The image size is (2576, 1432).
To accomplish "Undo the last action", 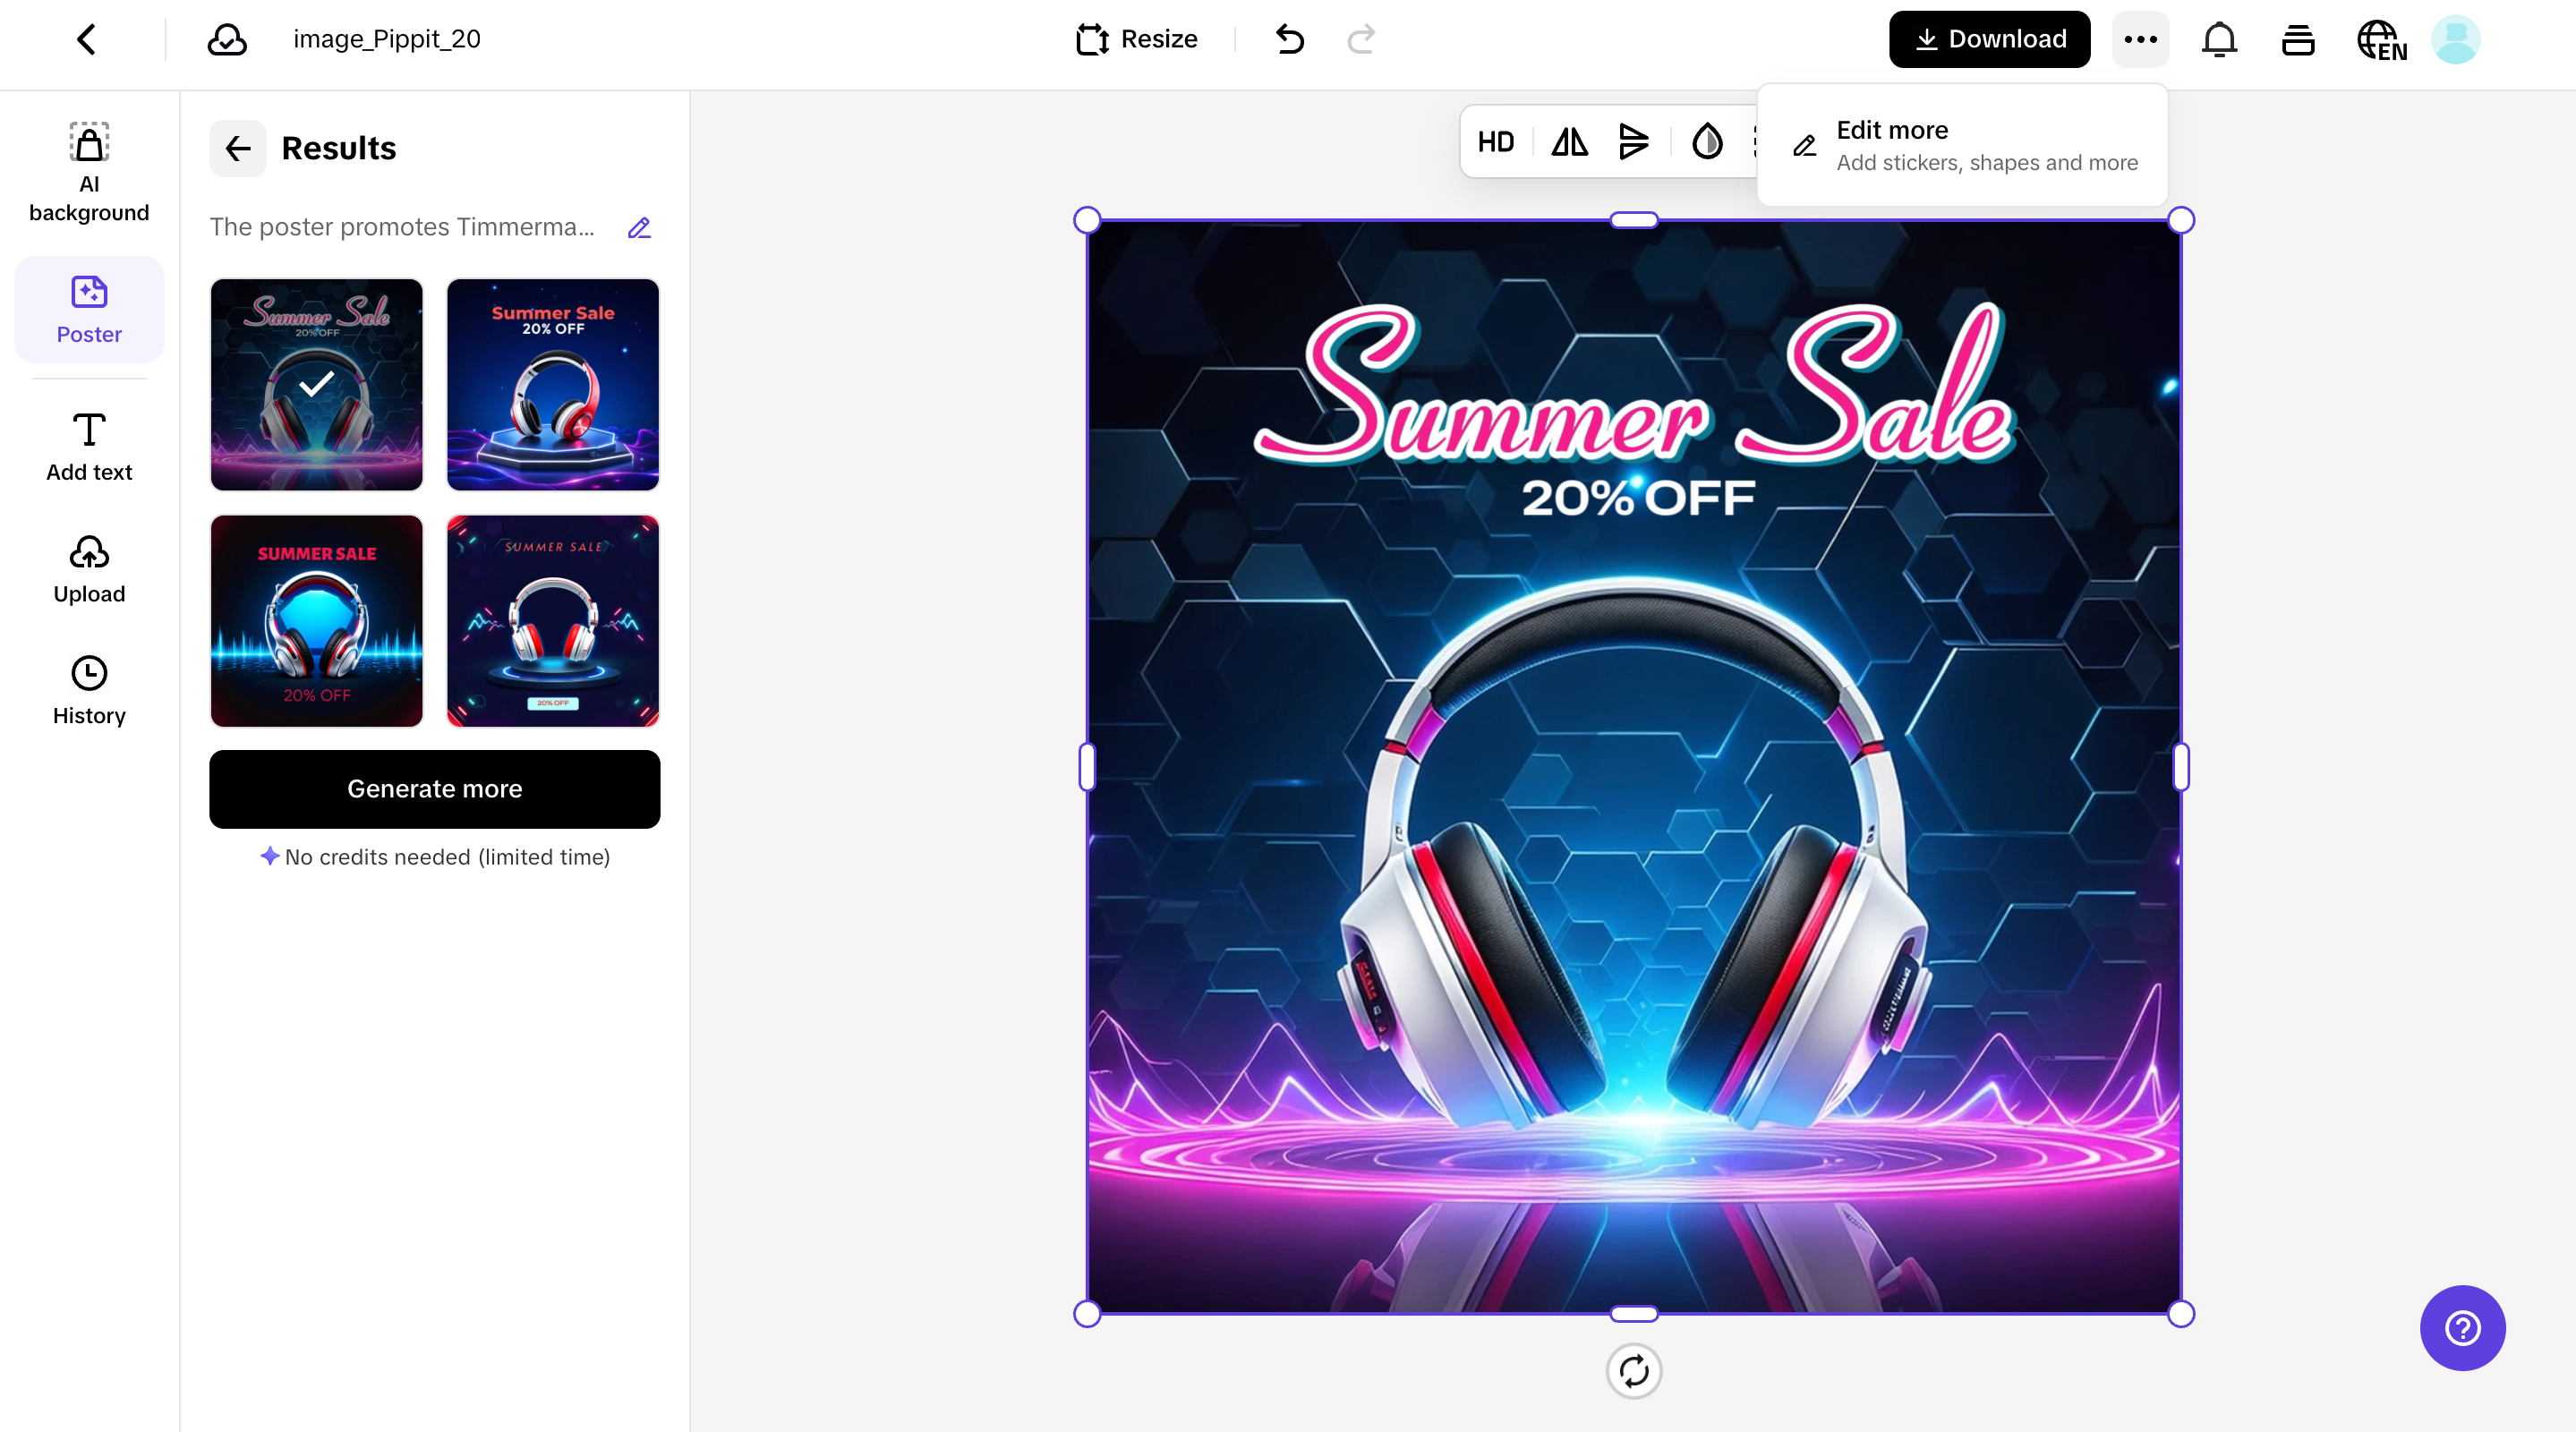I will pyautogui.click(x=1289, y=40).
